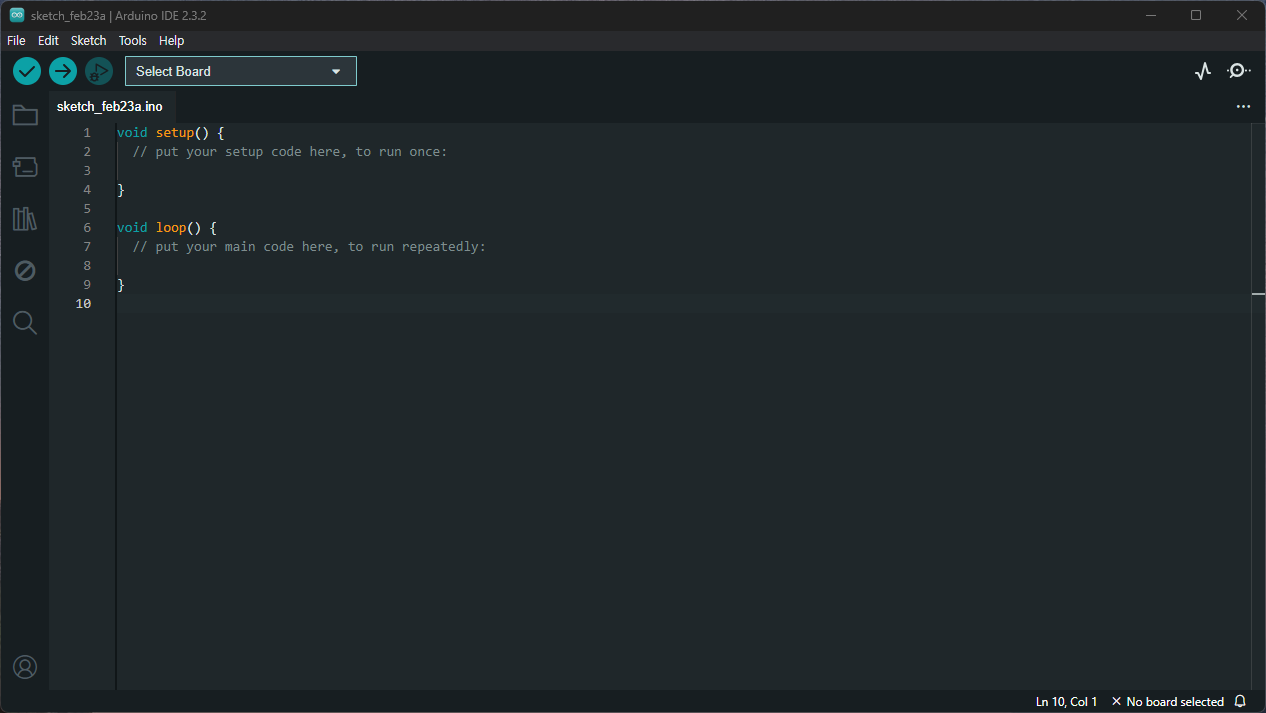Start debugging with the Debug button

point(99,71)
